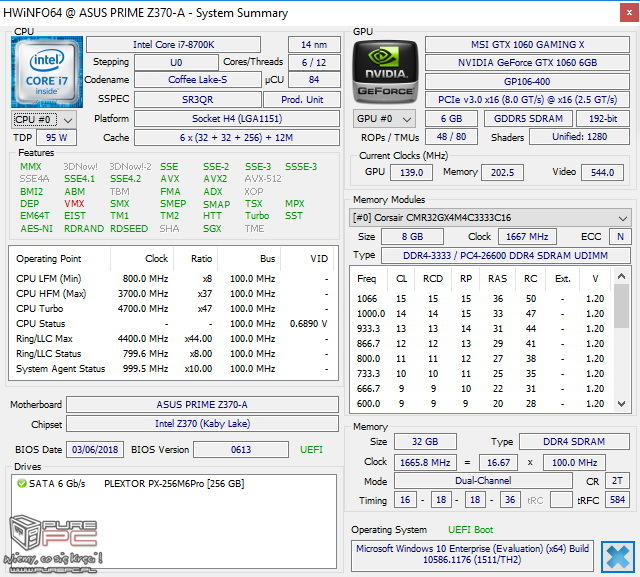
Task: Click the cache 6 x (32 + 32 + 256) field
Action: tap(237, 138)
